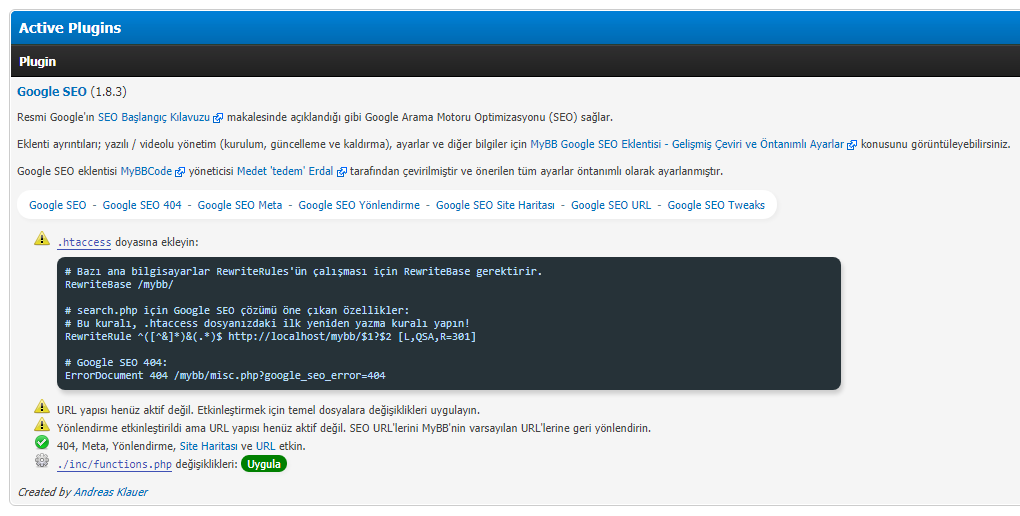Click gear icon beside ./inc/functions.php
1020x516 pixels.
tap(42, 461)
